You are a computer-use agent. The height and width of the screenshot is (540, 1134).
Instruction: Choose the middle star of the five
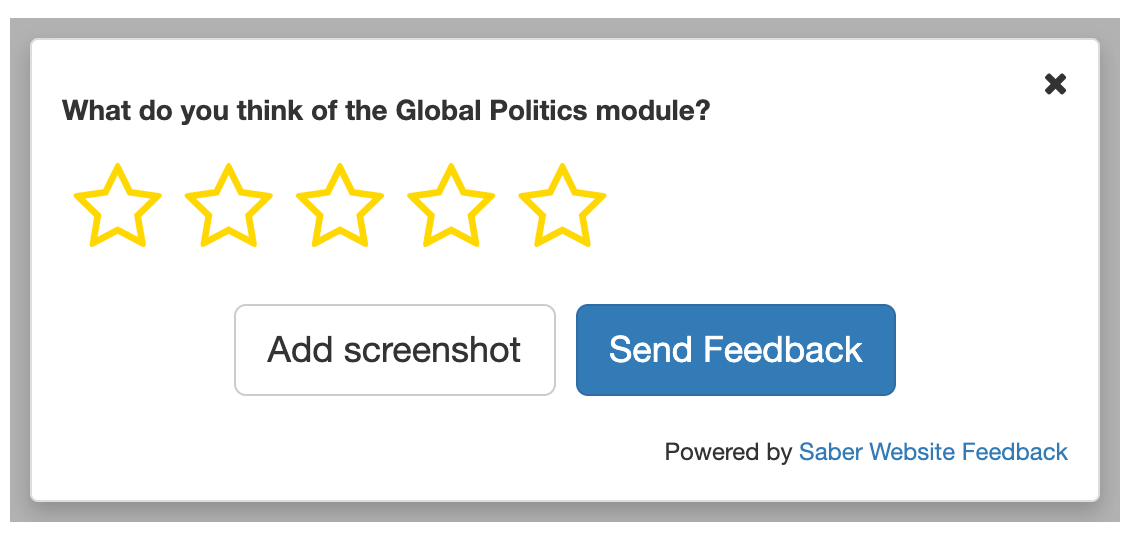[340, 207]
